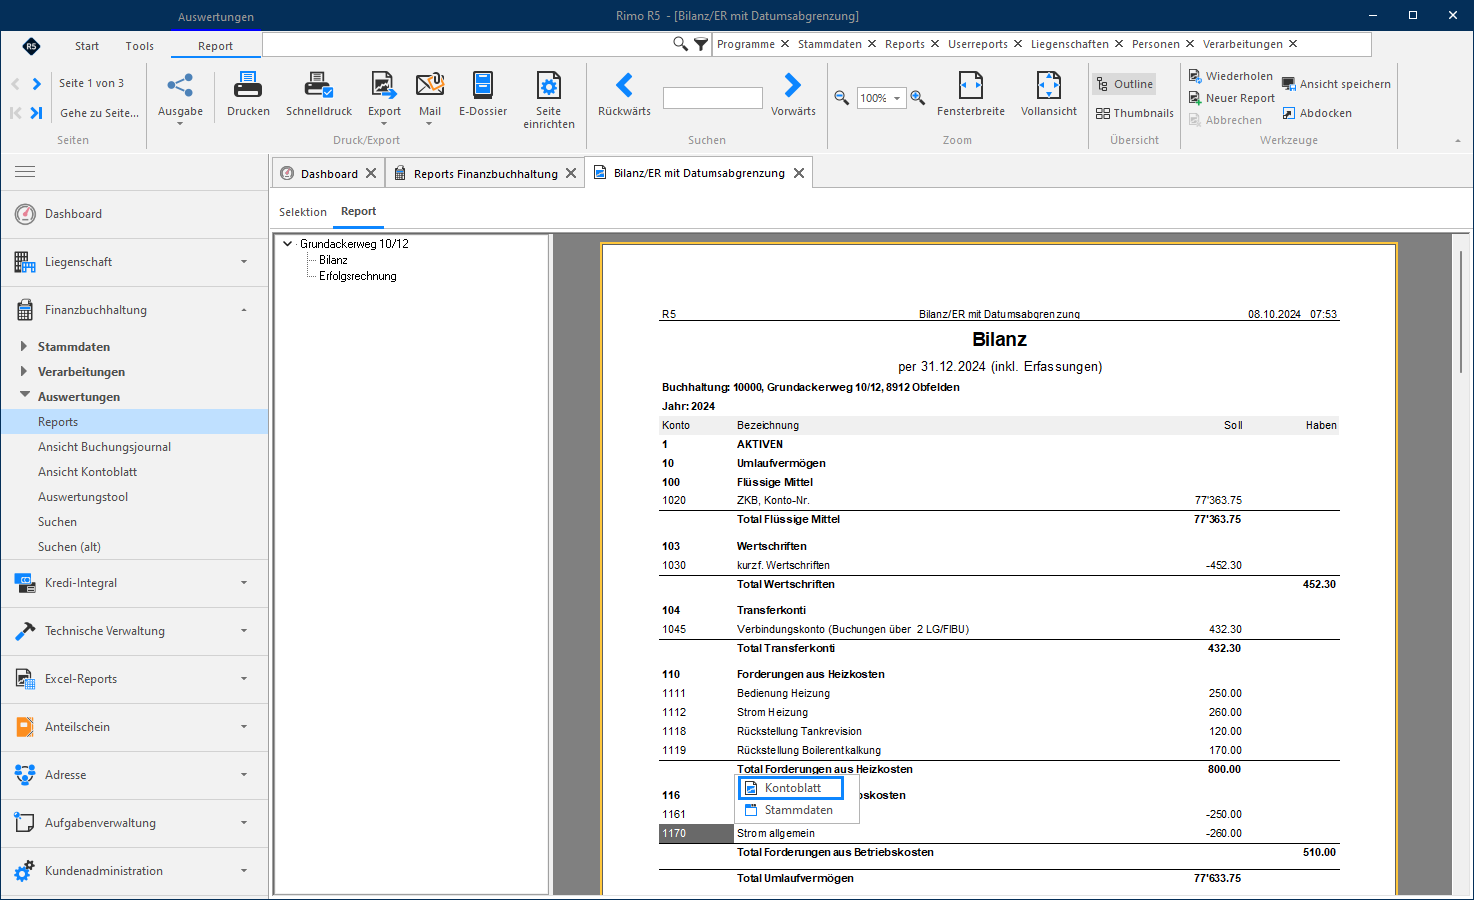Select Erfolgsrechnung in outline tree
This screenshot has height=900, width=1474.
click(358, 276)
